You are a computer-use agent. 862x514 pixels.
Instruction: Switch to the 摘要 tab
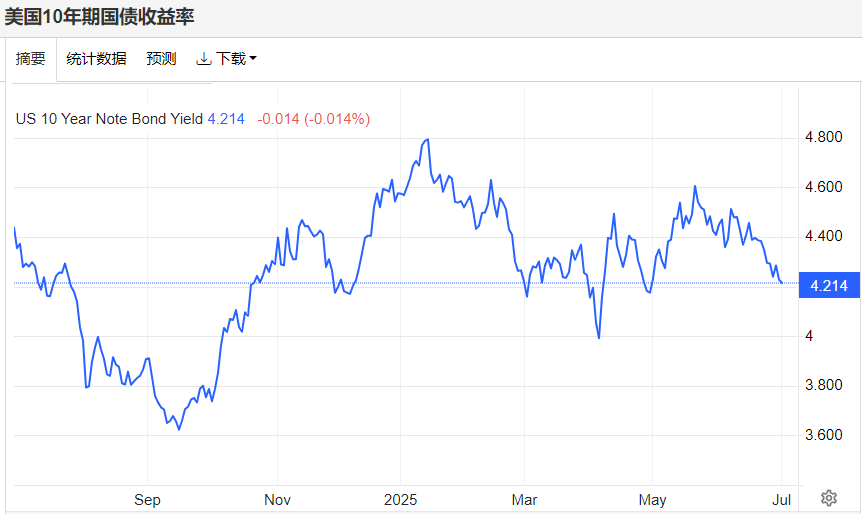coord(31,58)
